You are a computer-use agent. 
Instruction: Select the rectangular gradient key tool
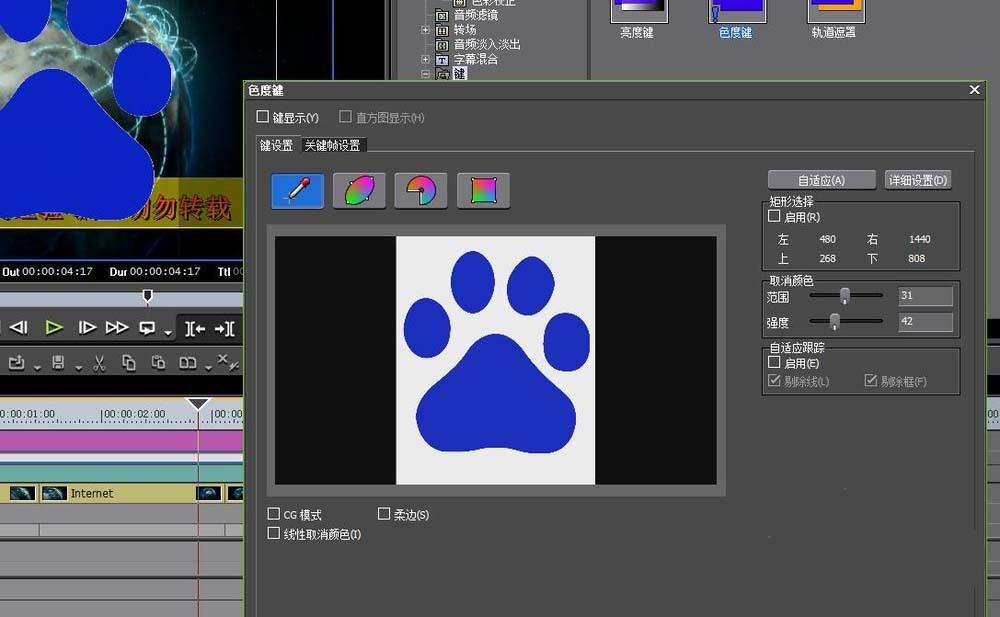(x=483, y=189)
